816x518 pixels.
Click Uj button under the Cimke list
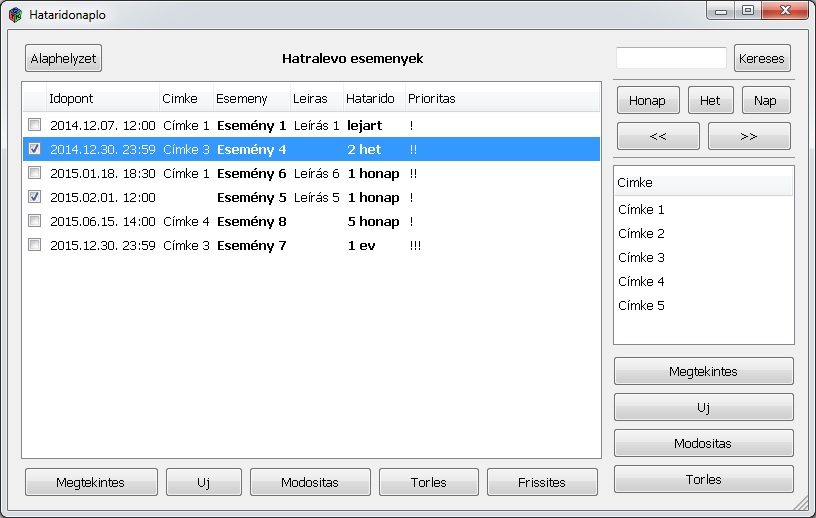[x=703, y=407]
